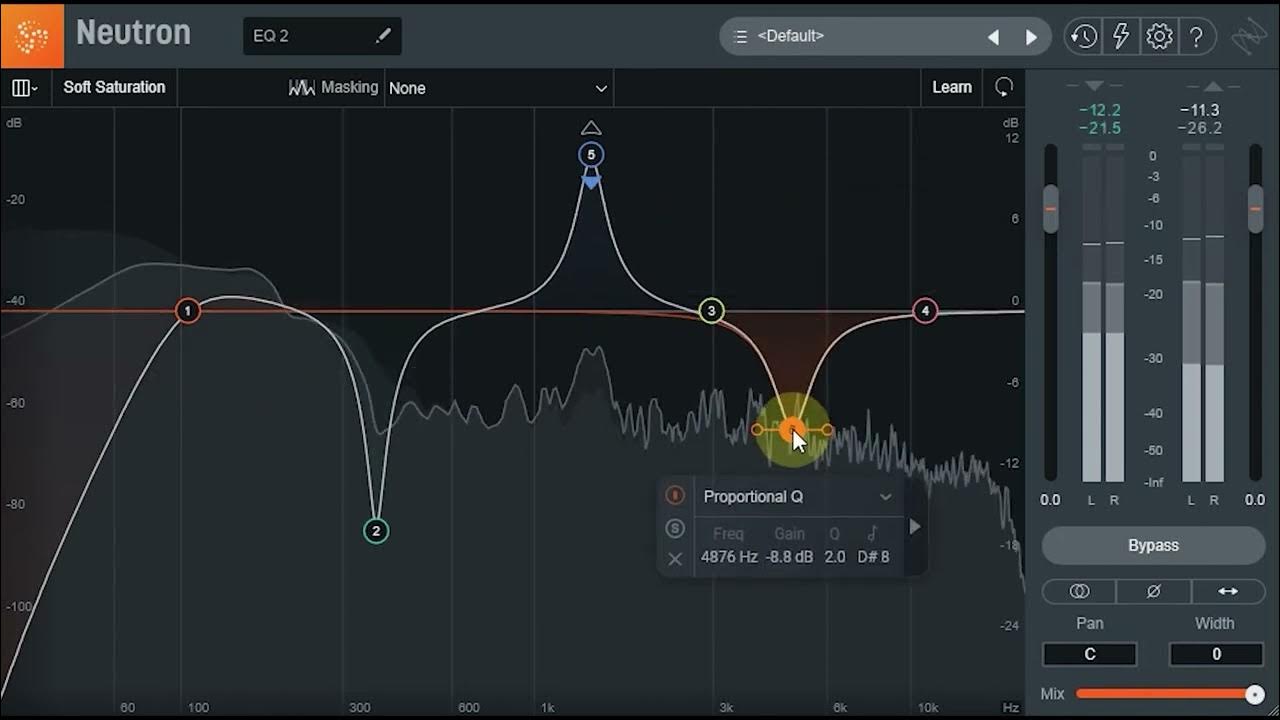Click the output gain value 0.0

tap(1255, 500)
